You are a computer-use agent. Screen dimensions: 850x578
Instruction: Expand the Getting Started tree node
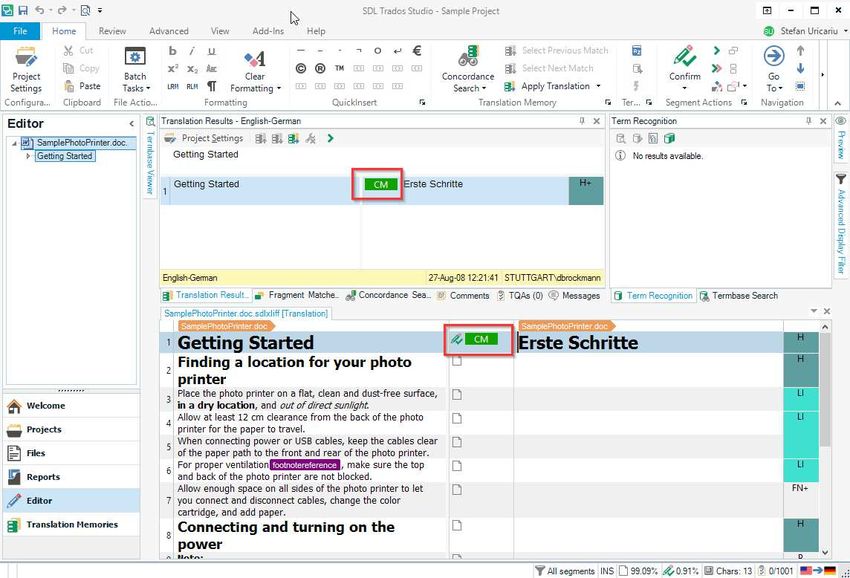pyautogui.click(x=28, y=156)
